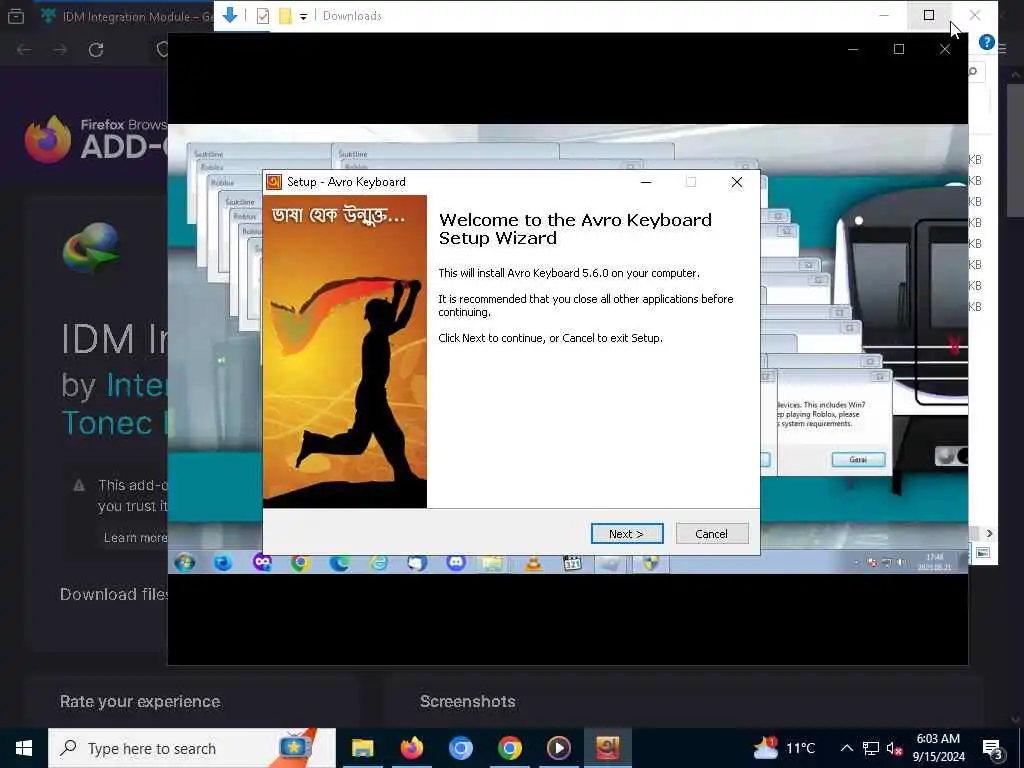Open the notification center with 3 alerts
This screenshot has height=768, width=1024.
(x=992, y=749)
